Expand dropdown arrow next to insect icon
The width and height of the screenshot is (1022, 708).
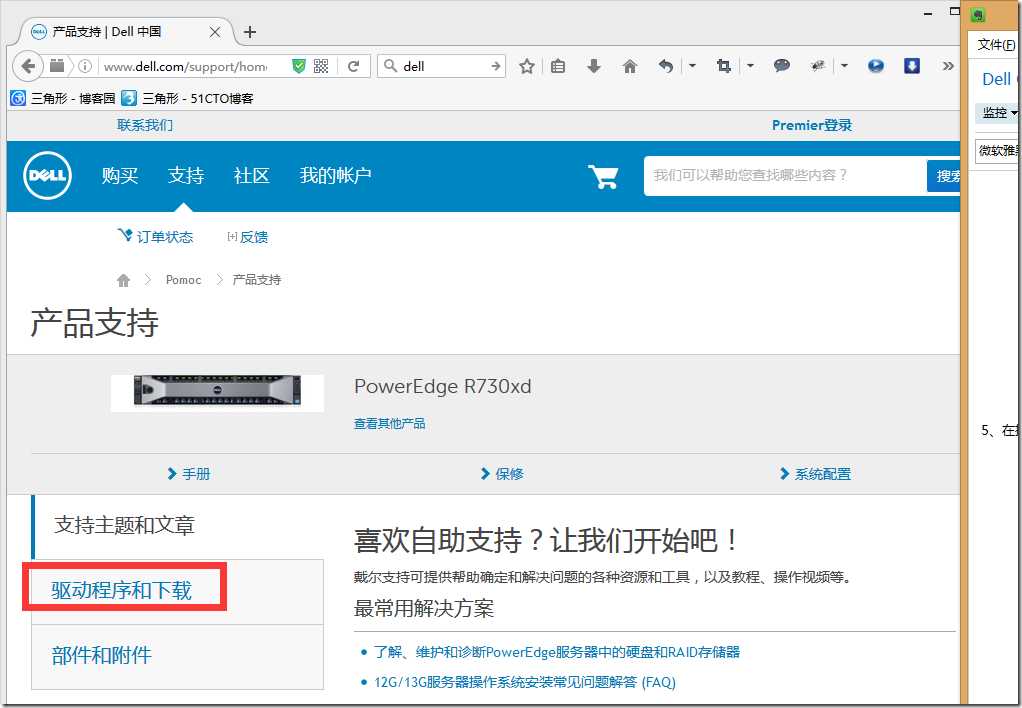point(844,66)
